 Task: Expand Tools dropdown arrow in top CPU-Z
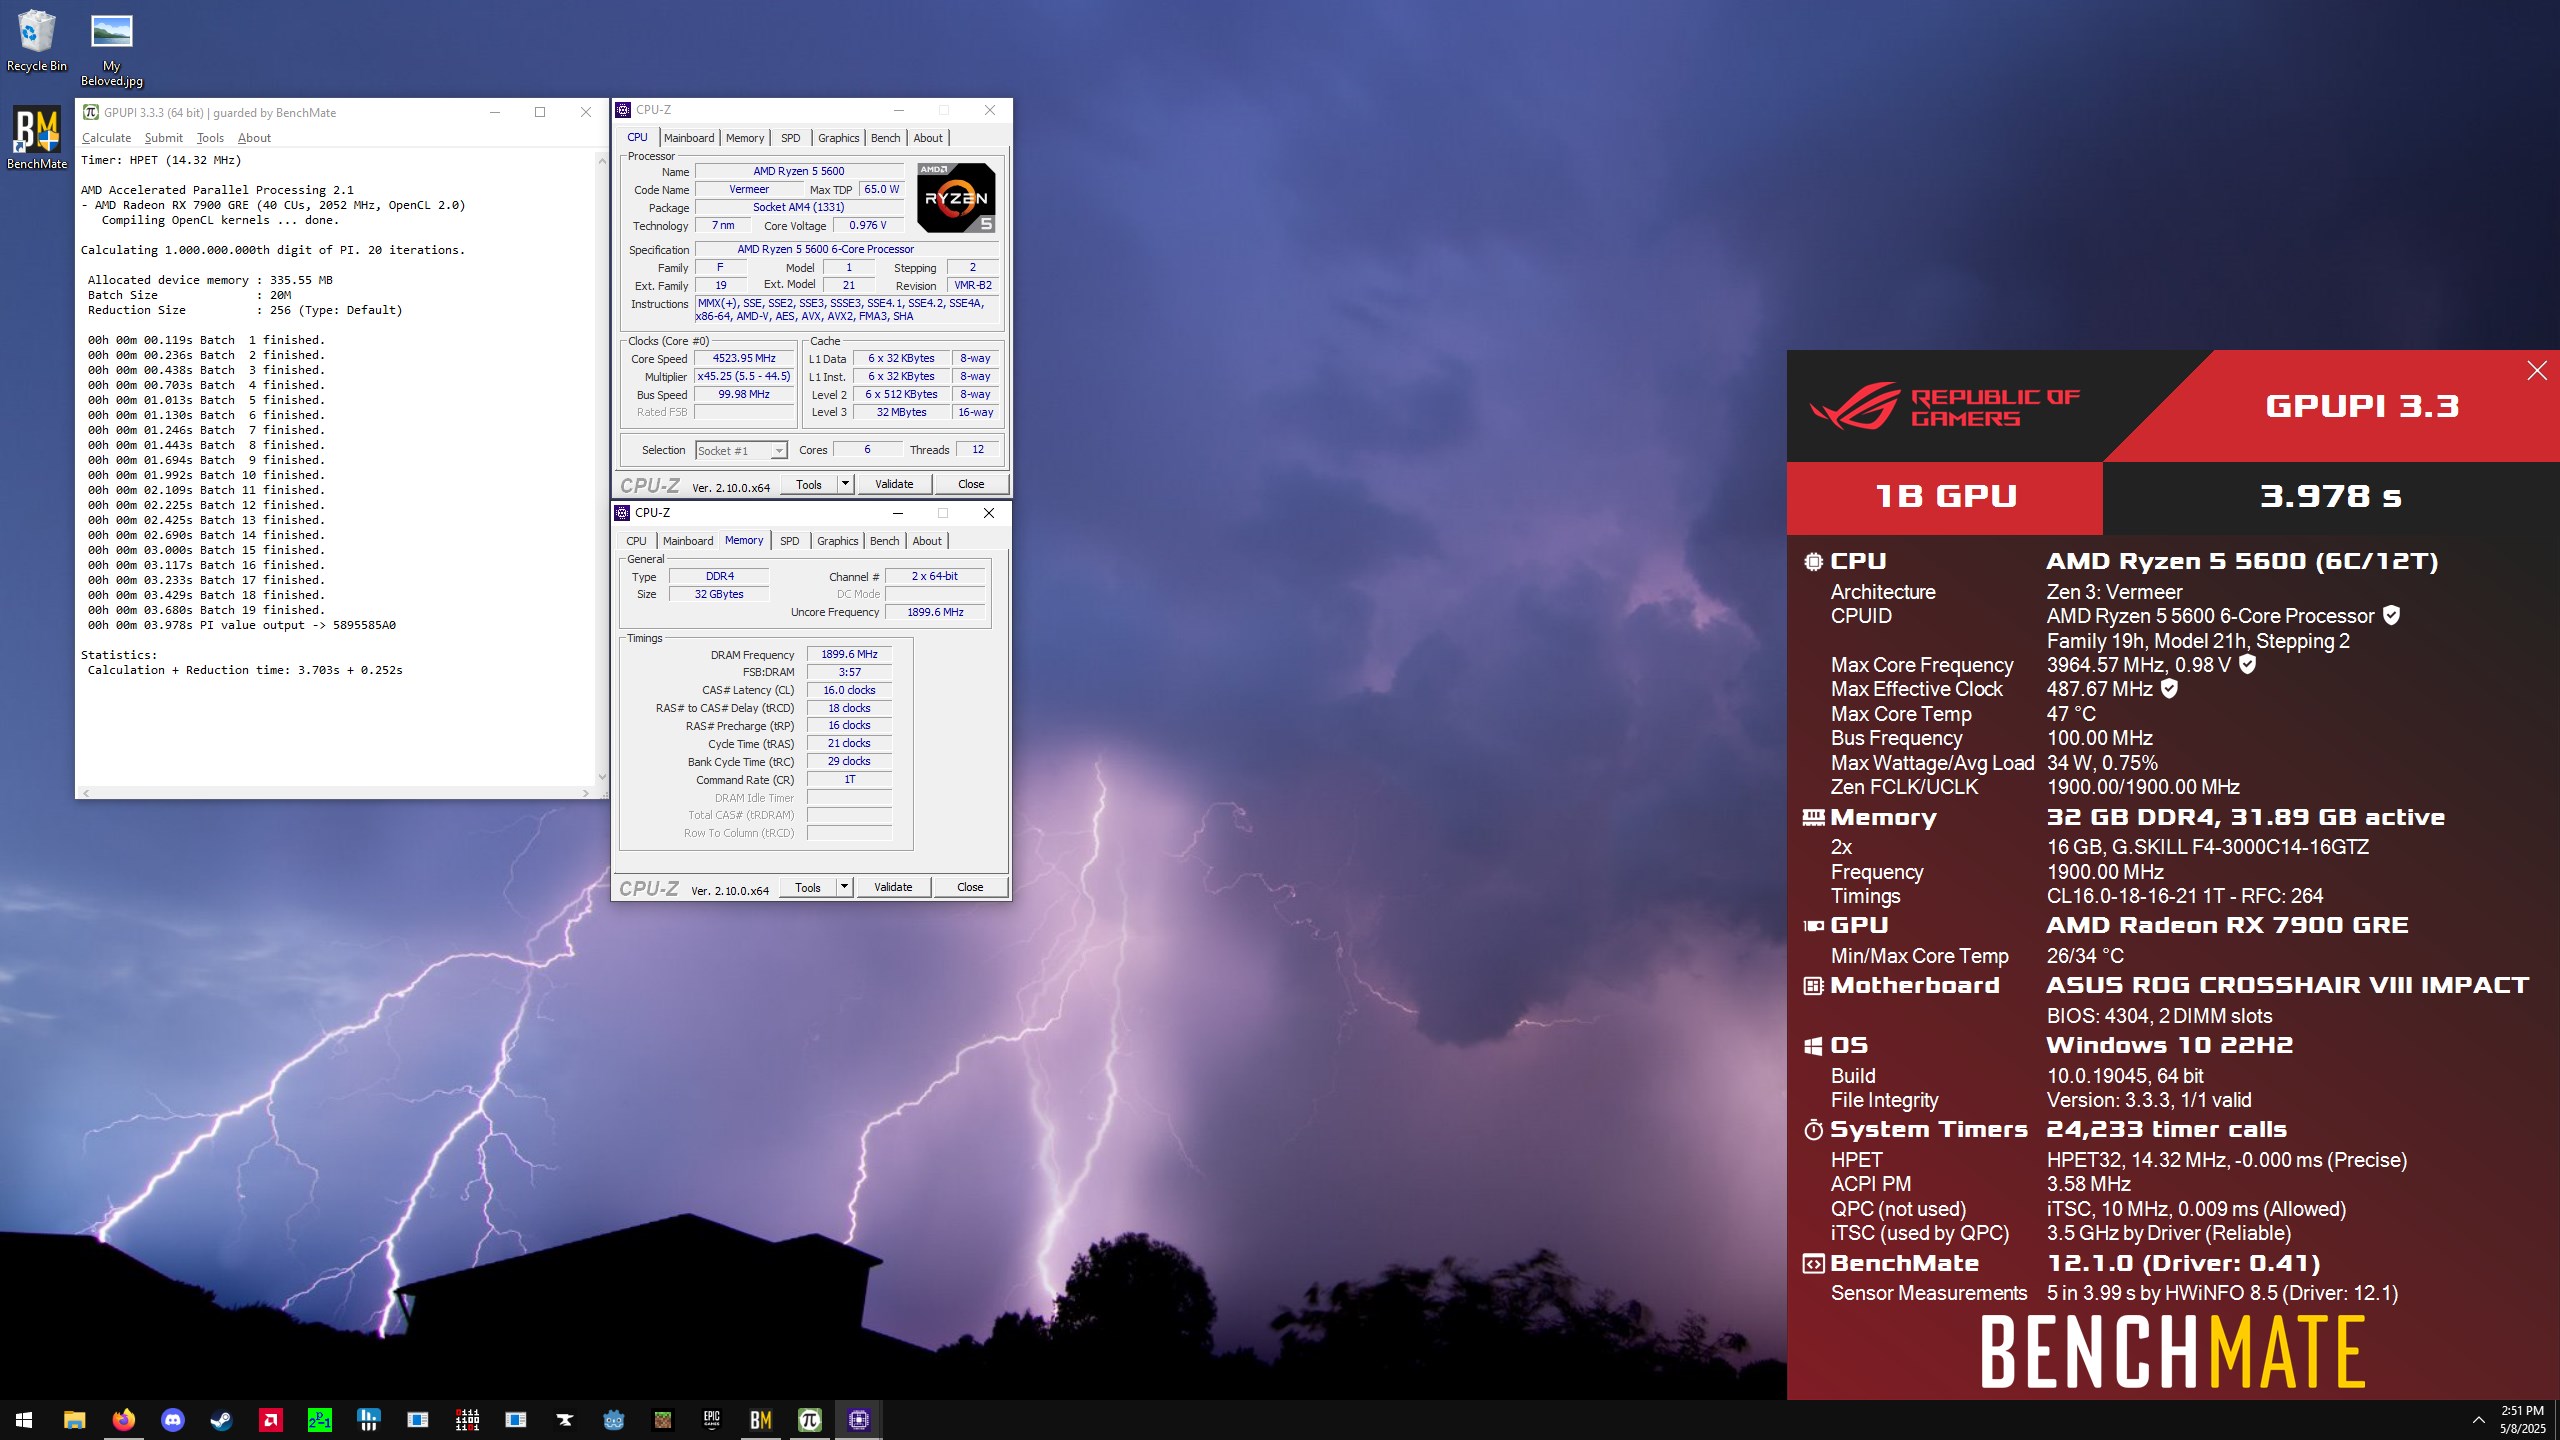tap(845, 484)
